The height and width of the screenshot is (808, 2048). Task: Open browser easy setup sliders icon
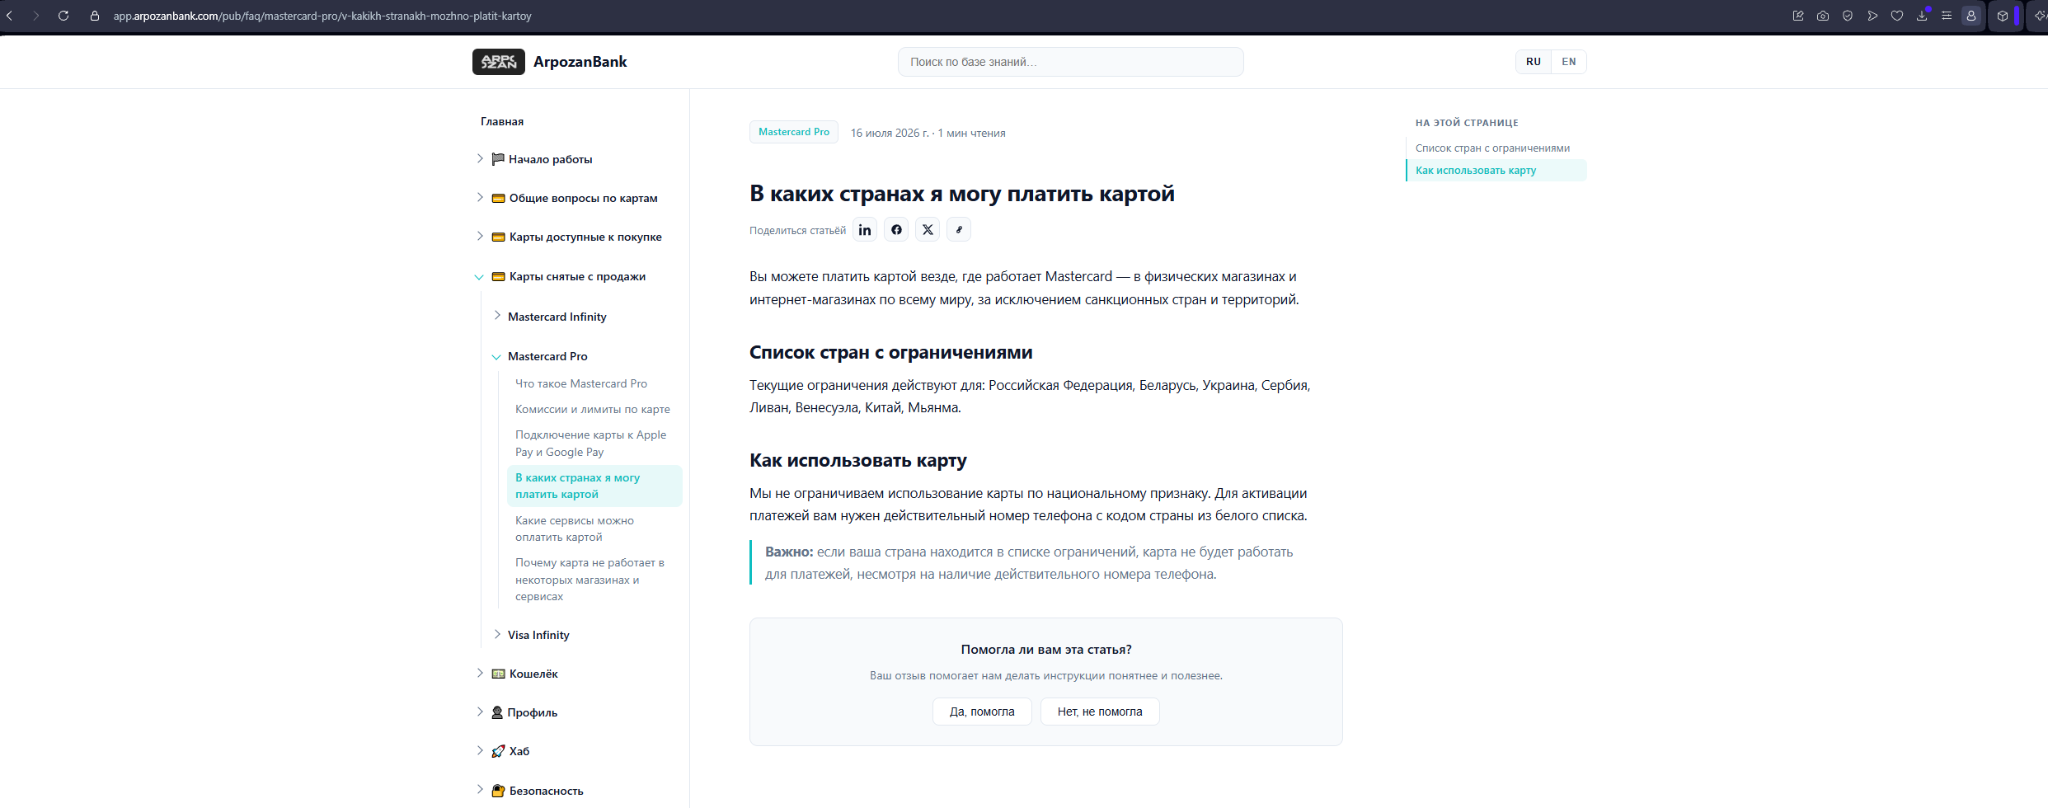click(1946, 16)
